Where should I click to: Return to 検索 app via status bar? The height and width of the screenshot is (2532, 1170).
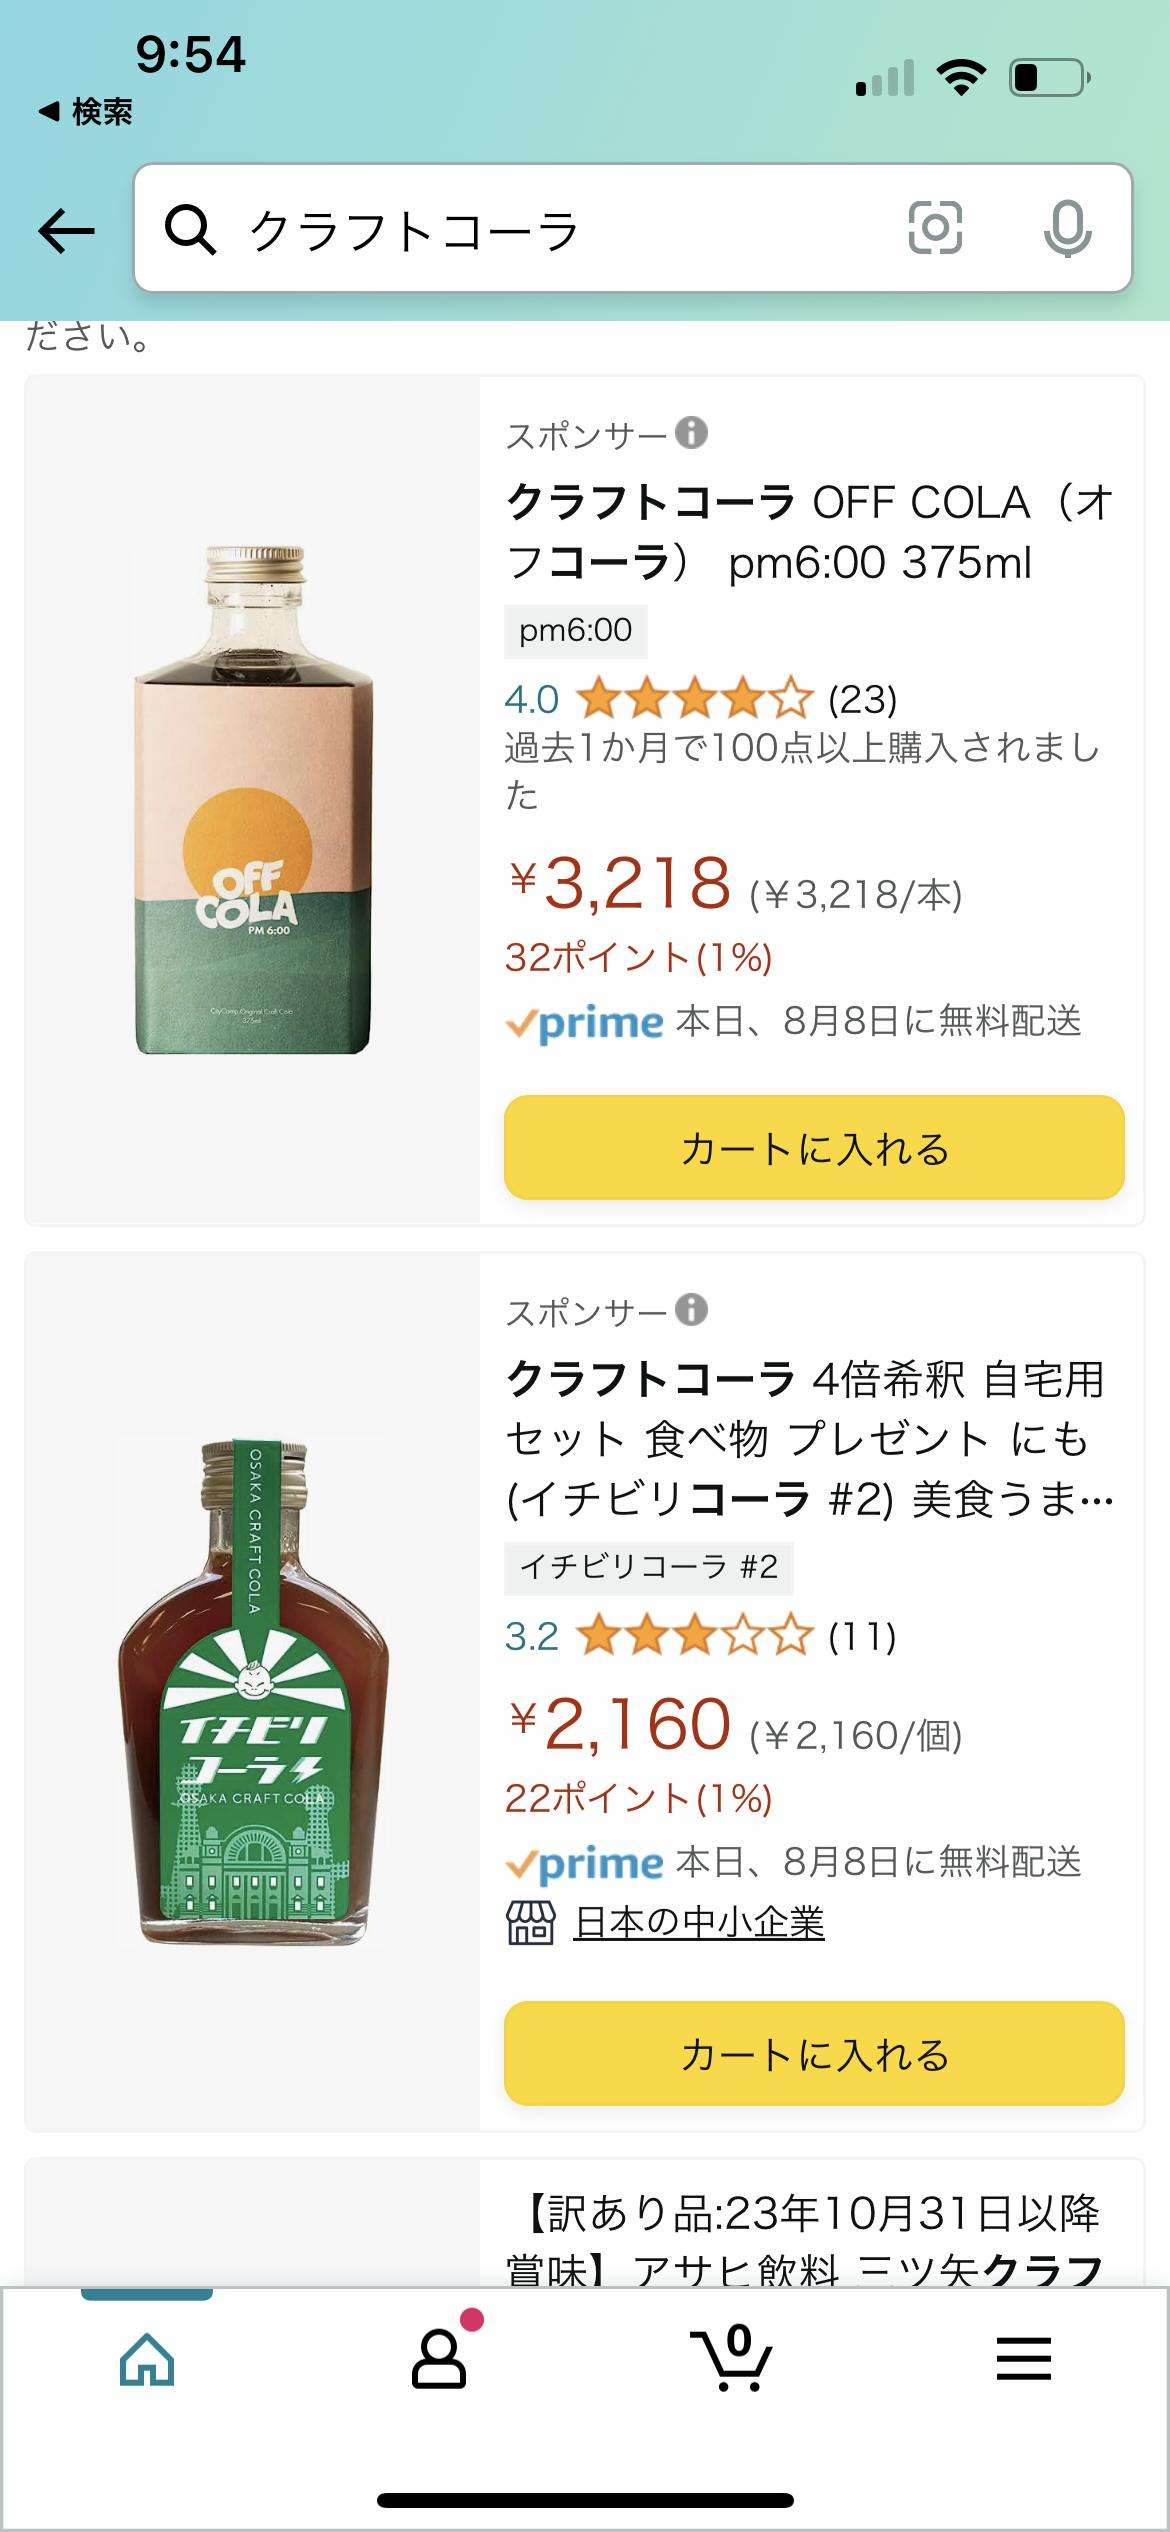click(x=86, y=112)
